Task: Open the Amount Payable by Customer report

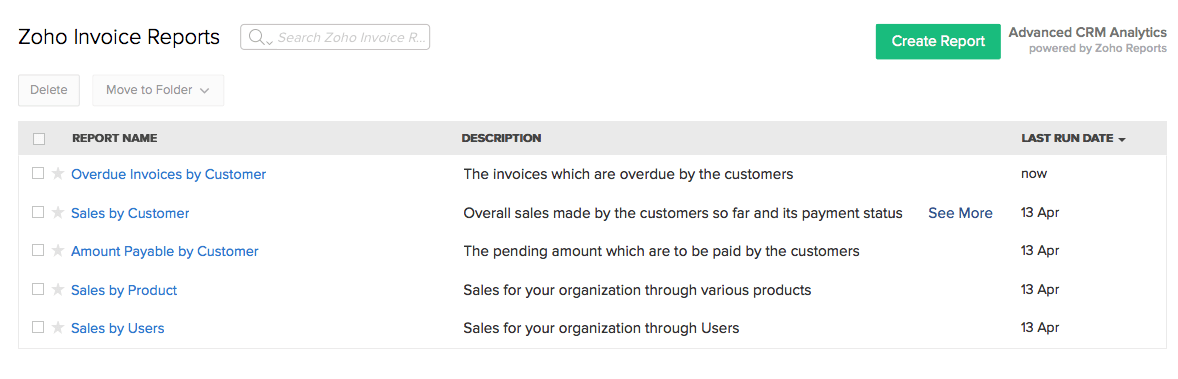Action: pyautogui.click(x=165, y=251)
